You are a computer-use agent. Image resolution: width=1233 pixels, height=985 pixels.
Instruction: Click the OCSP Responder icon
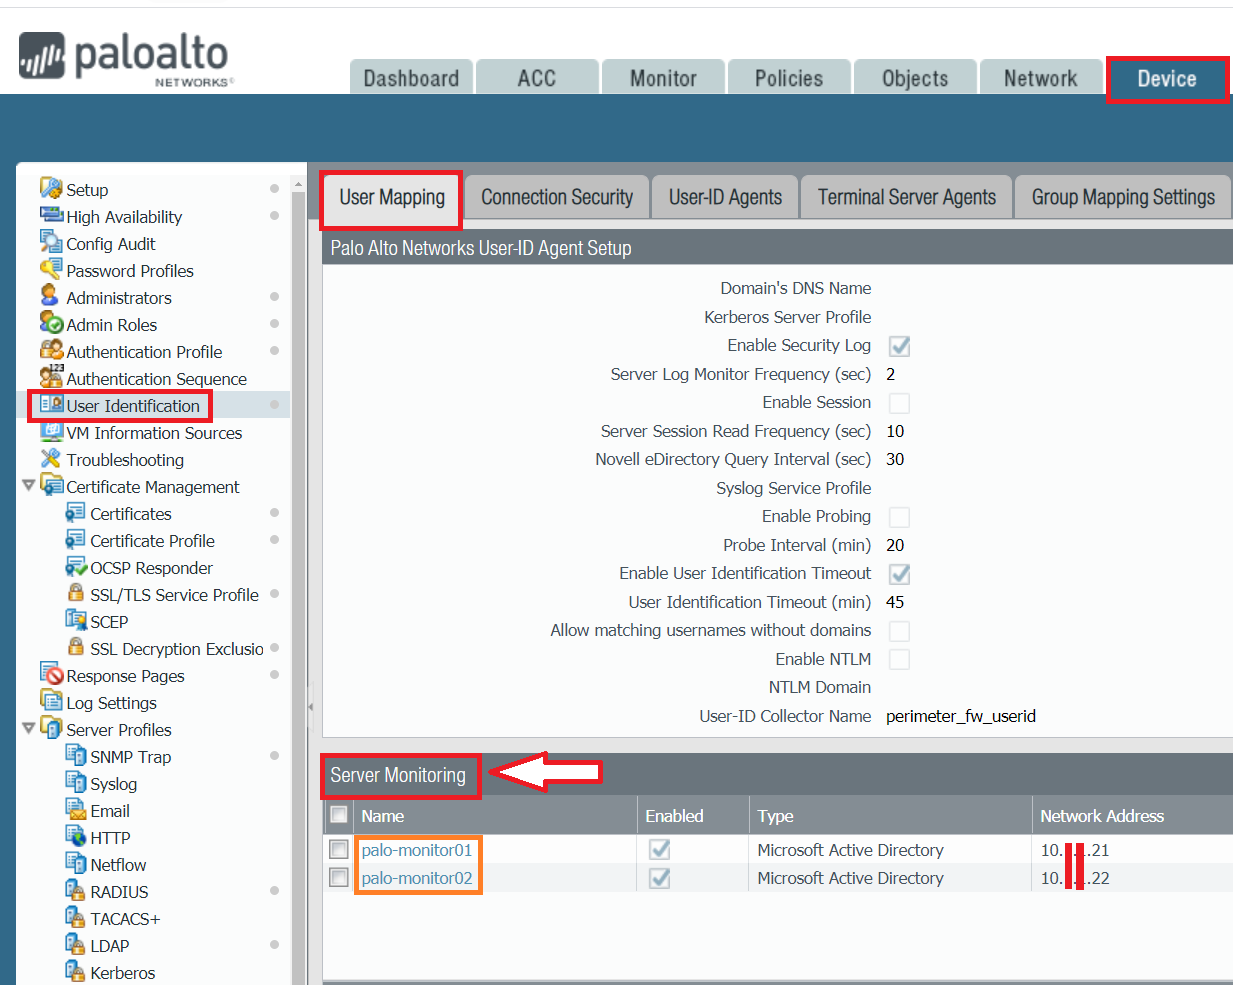(76, 566)
